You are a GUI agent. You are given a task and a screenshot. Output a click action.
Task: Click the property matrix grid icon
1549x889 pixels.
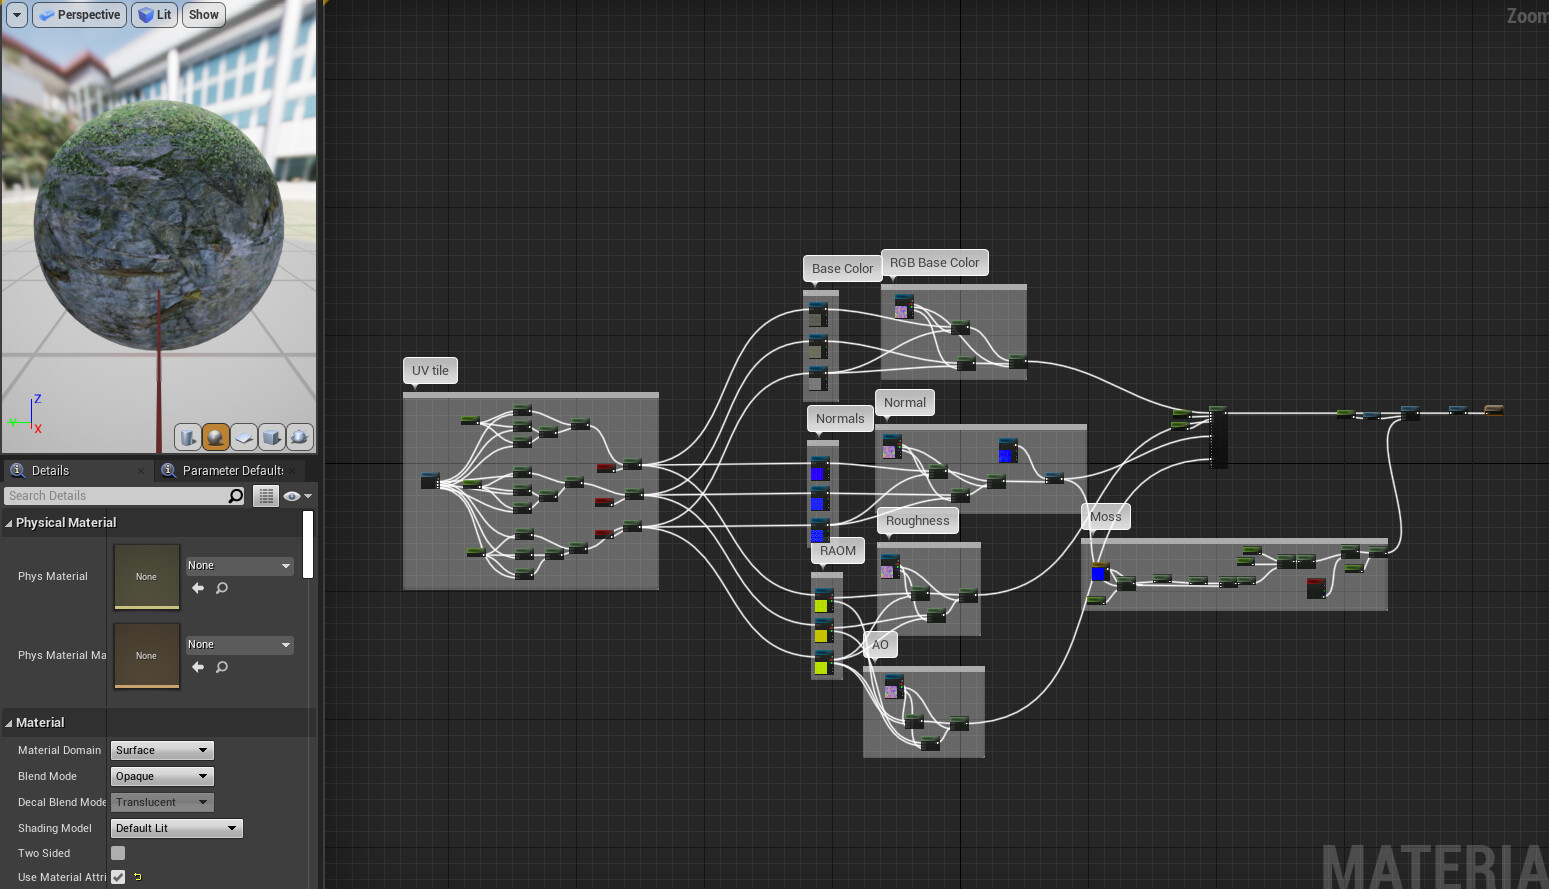coord(265,496)
